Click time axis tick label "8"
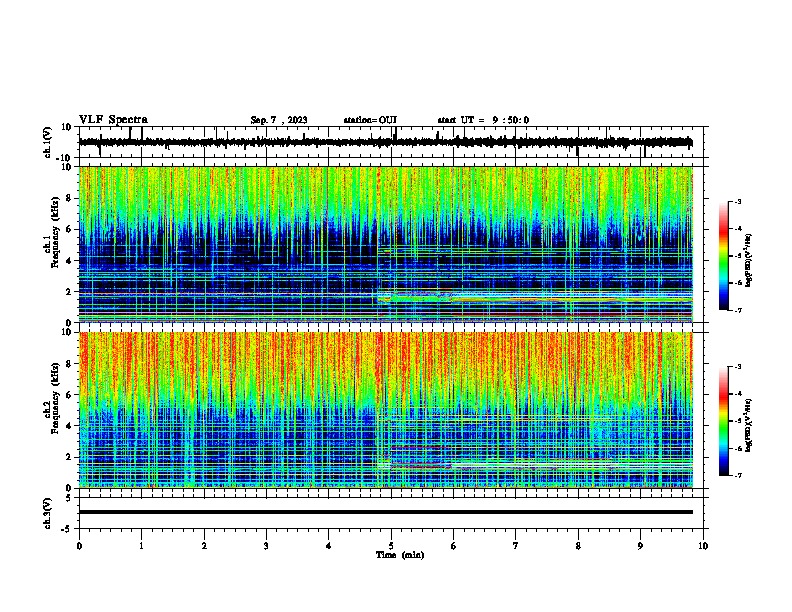792x612 pixels. tap(578, 546)
